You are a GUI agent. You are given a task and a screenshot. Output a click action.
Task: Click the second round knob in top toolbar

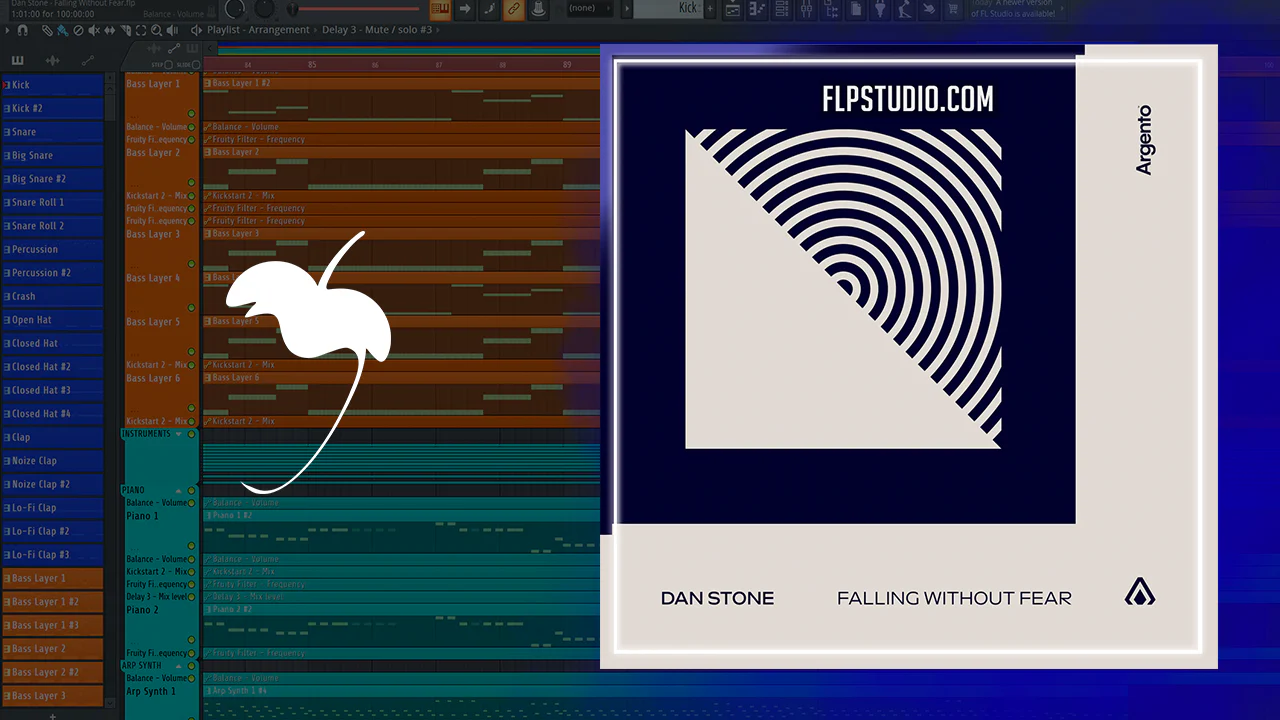[x=264, y=9]
